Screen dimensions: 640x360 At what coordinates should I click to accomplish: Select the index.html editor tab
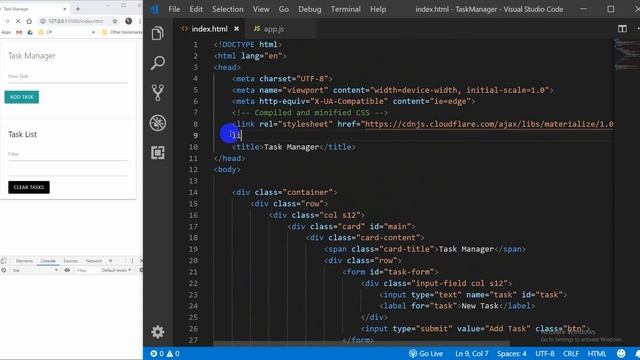pyautogui.click(x=210, y=29)
